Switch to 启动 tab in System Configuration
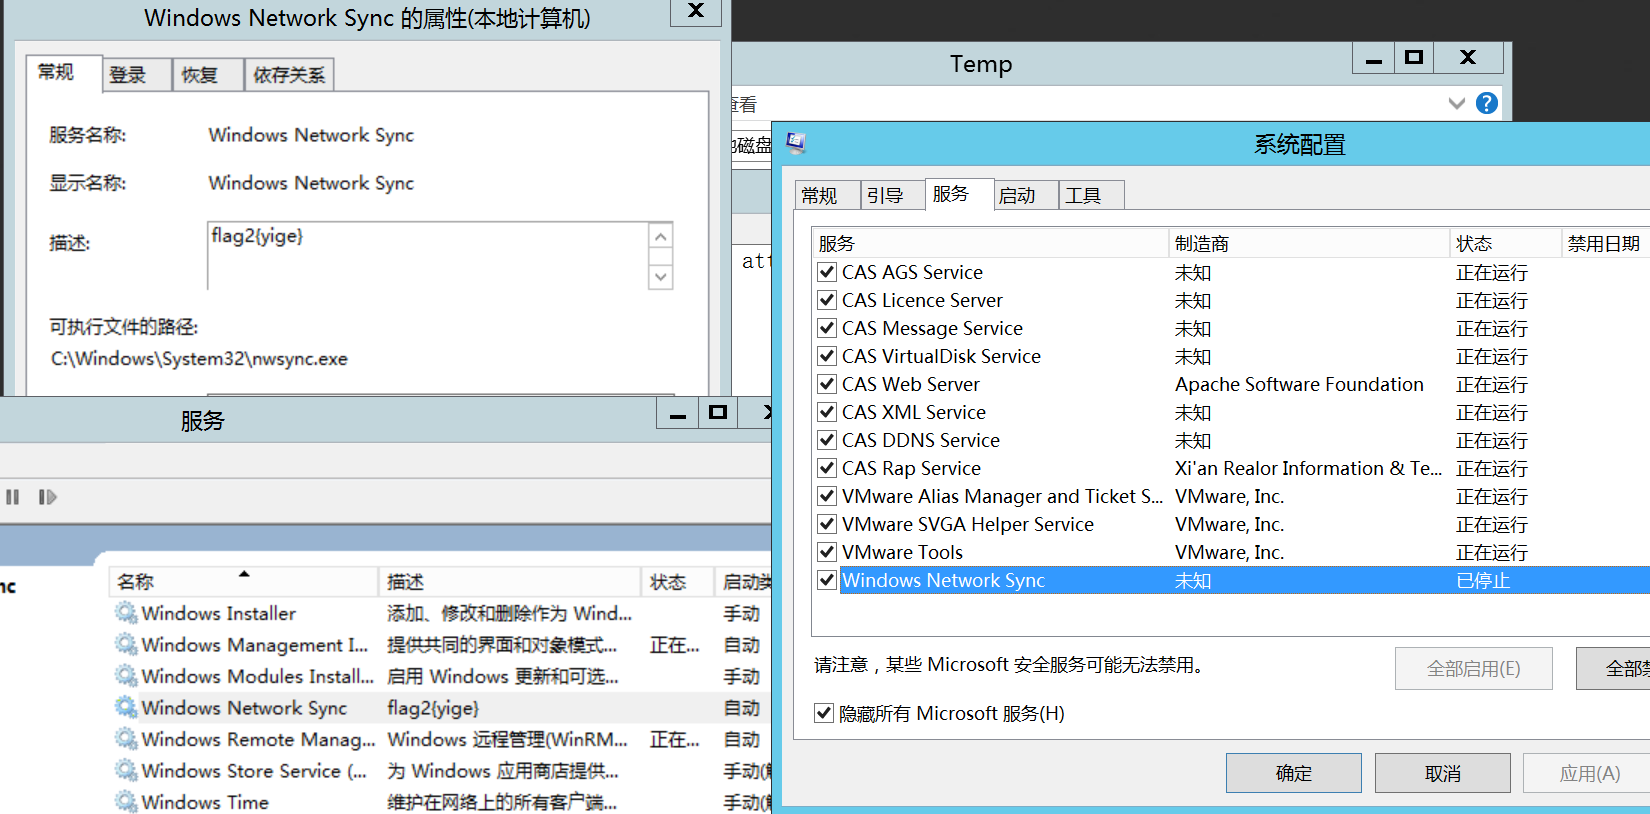Screen dimensions: 1650x814 (x=1026, y=195)
